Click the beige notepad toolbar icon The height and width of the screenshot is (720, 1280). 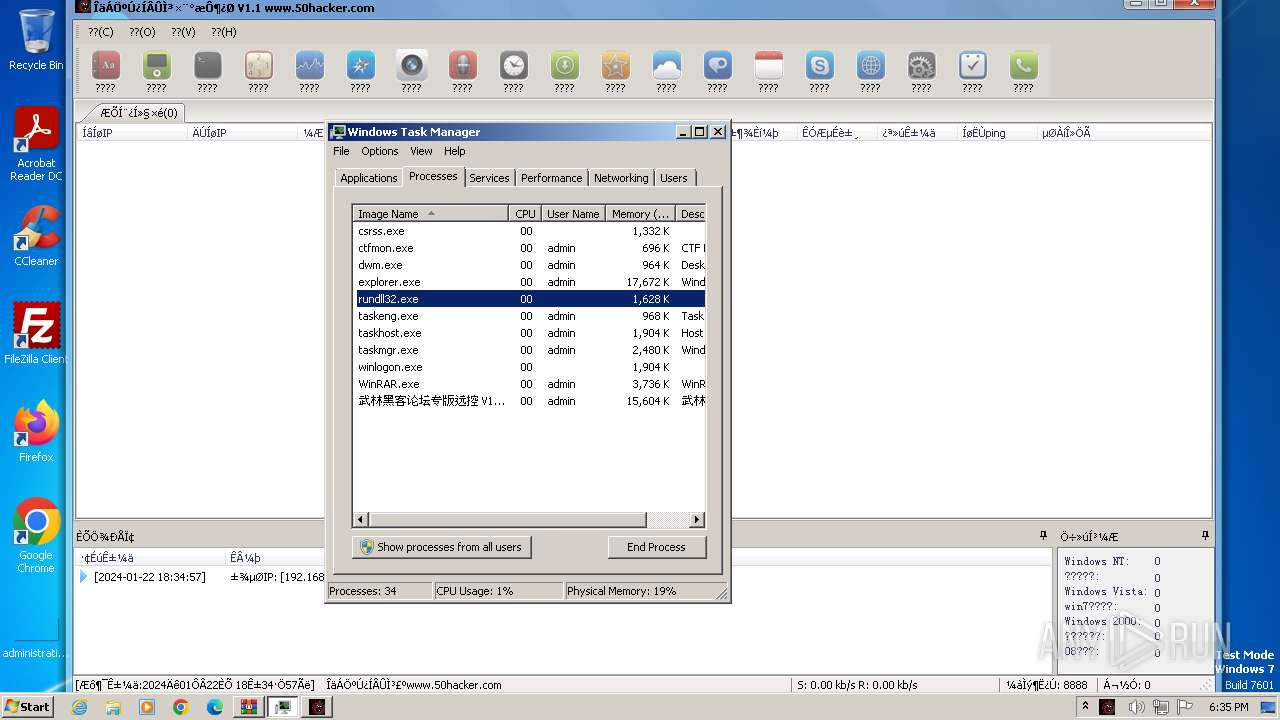pos(259,66)
